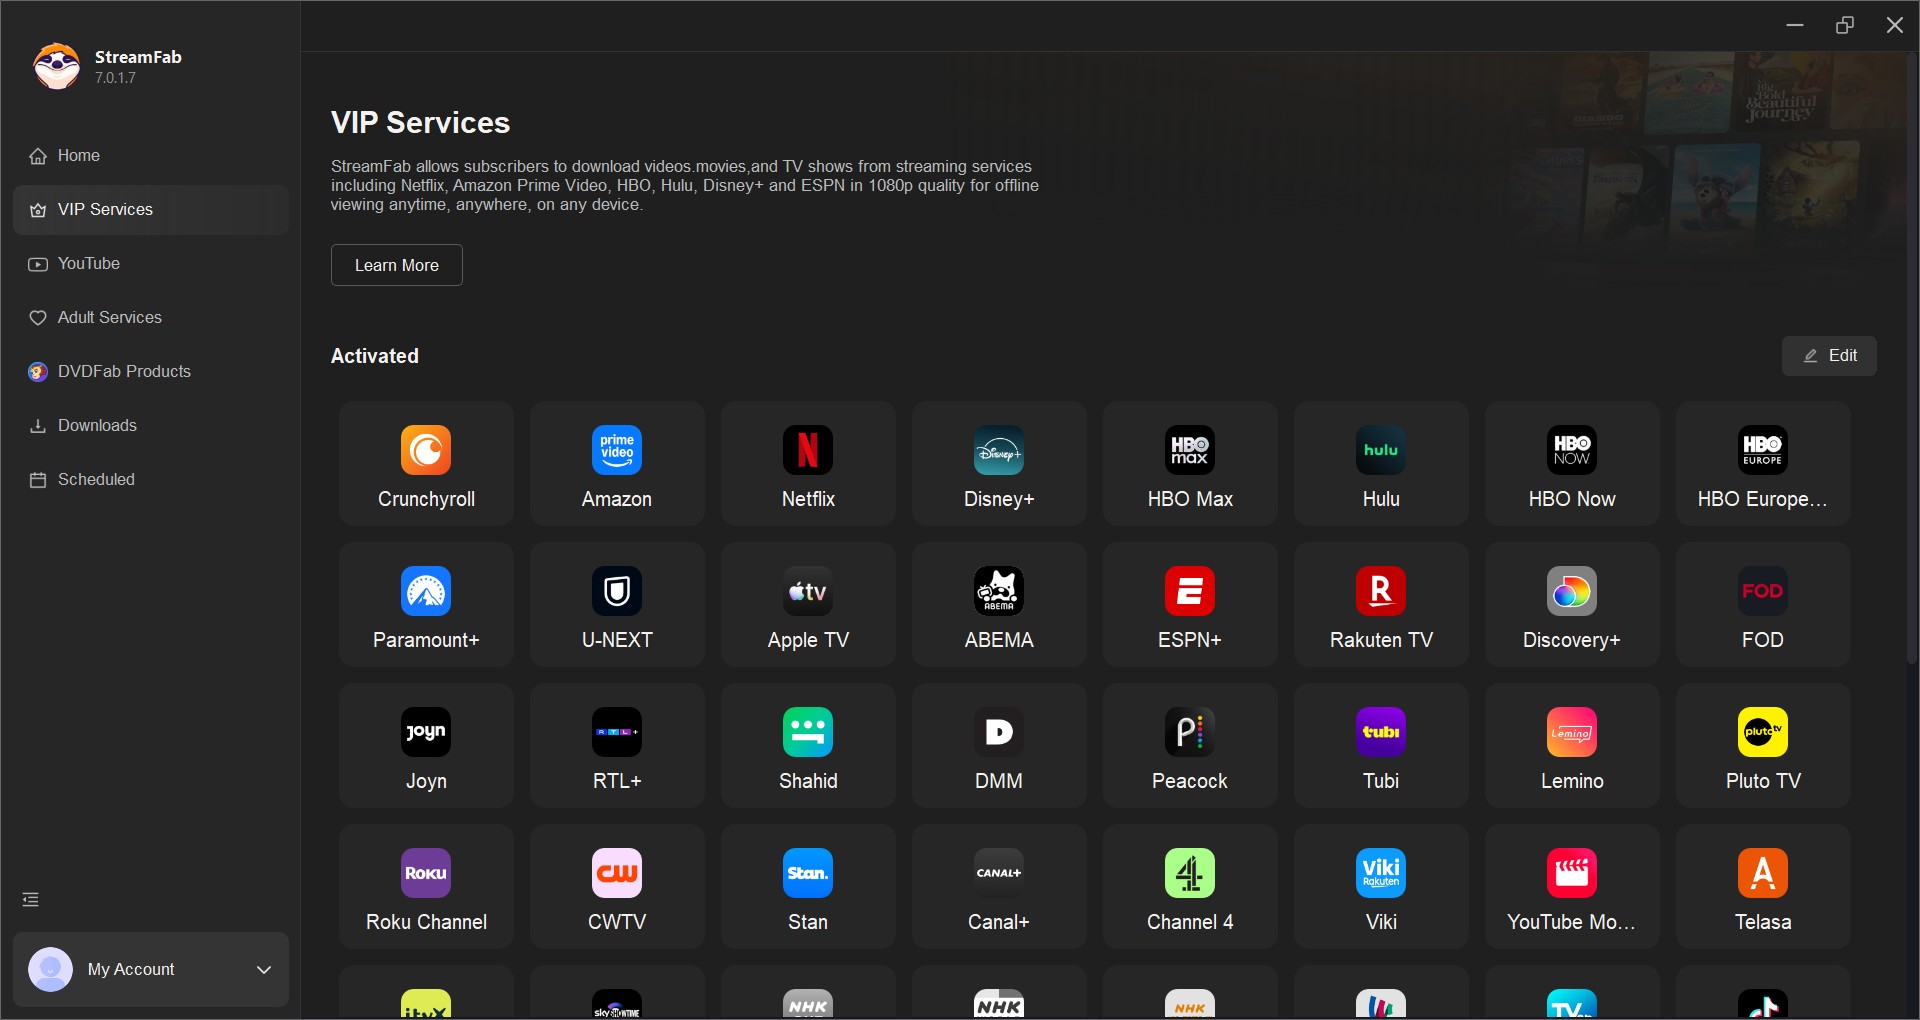Select the Rakuten TV service
This screenshot has height=1020, width=1920.
coord(1380,604)
